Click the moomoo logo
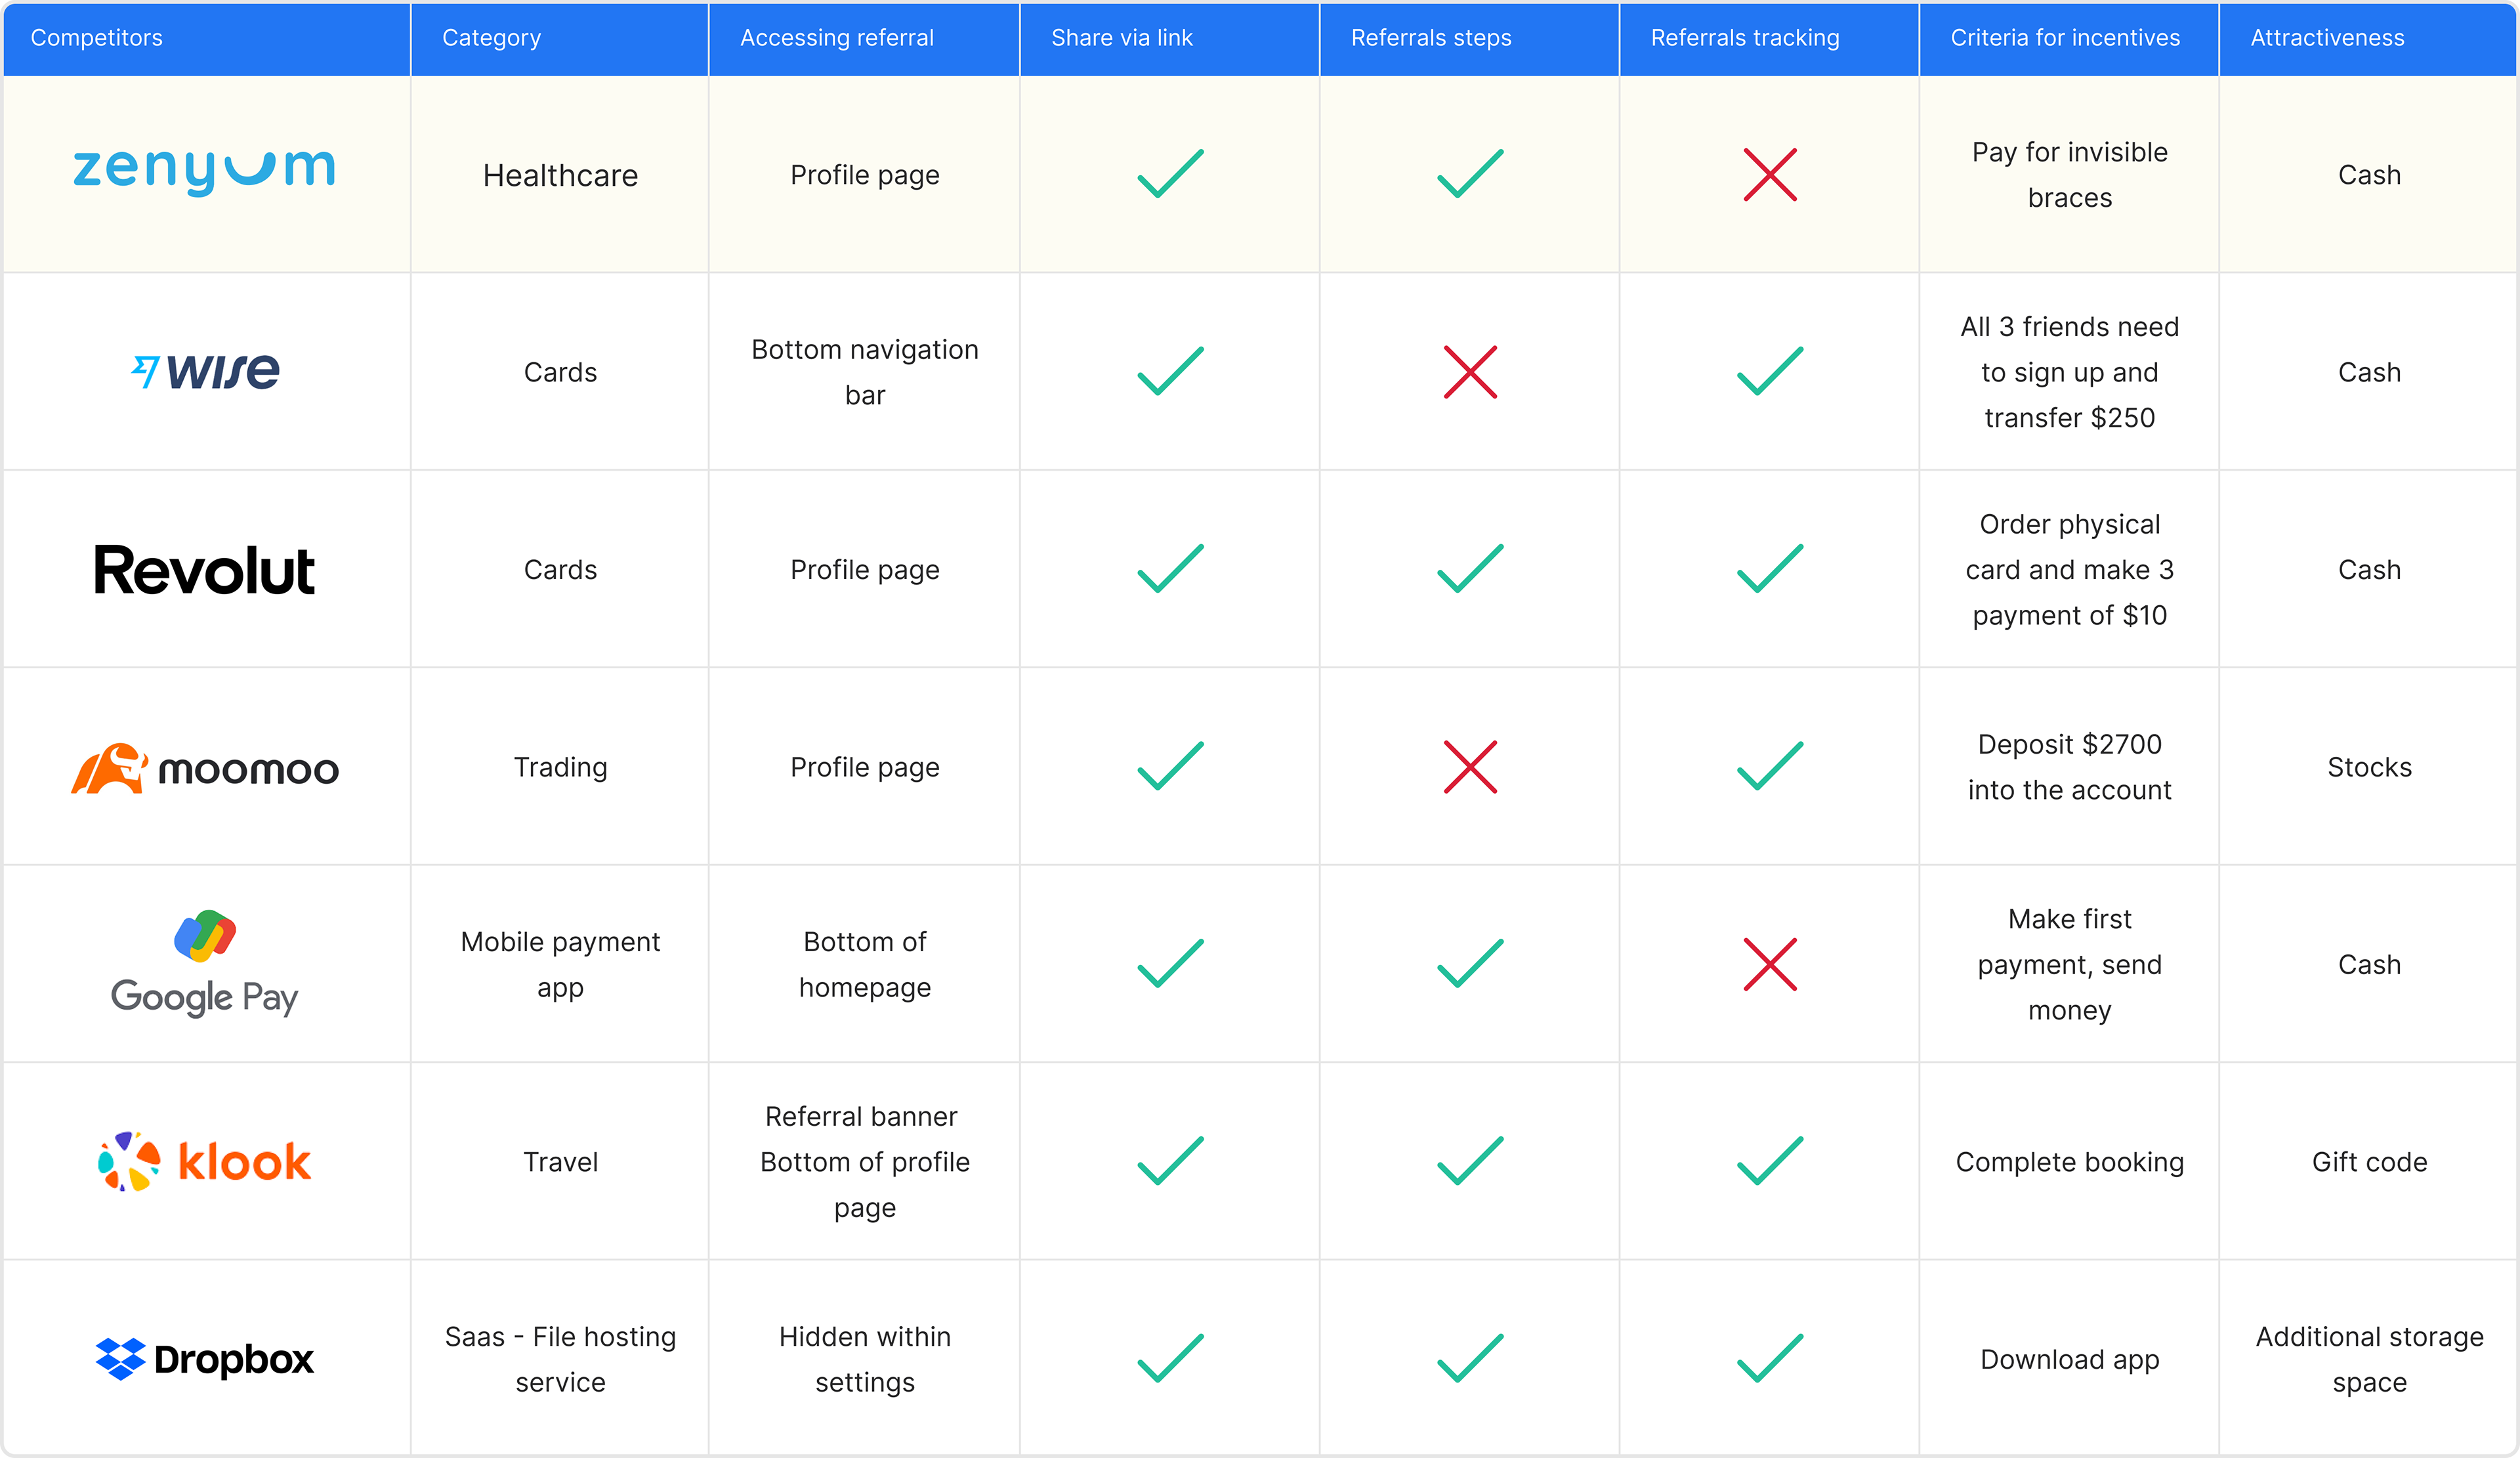2520x1458 pixels. pos(205,768)
